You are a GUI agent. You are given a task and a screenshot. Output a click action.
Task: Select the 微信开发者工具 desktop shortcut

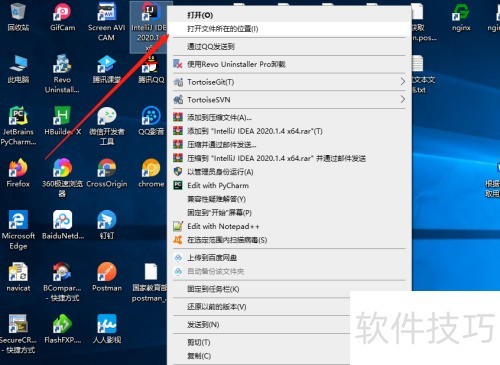click(107, 126)
